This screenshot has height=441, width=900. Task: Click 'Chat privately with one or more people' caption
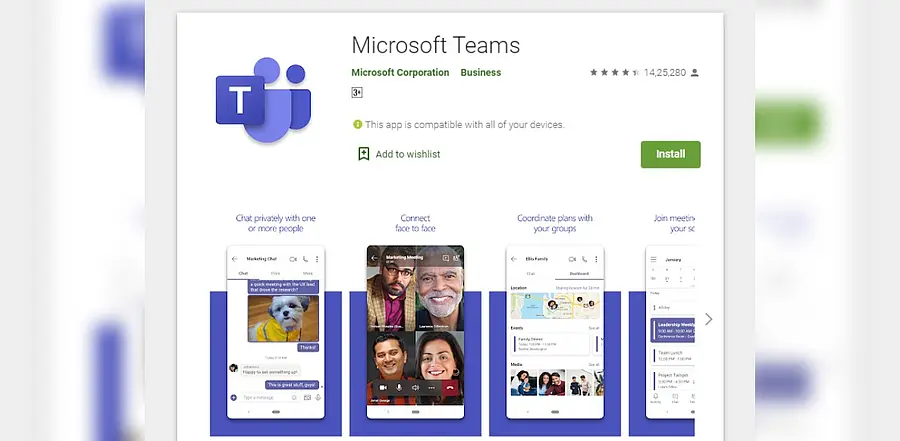point(276,223)
